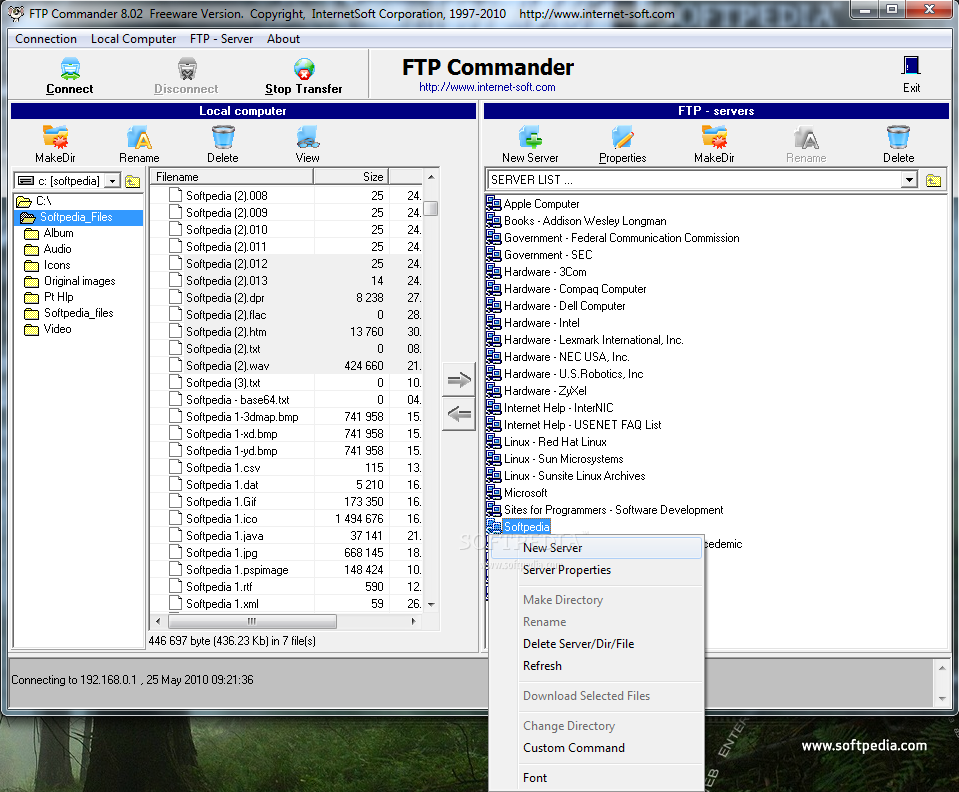Click the file list scroll down arrow

(431, 604)
